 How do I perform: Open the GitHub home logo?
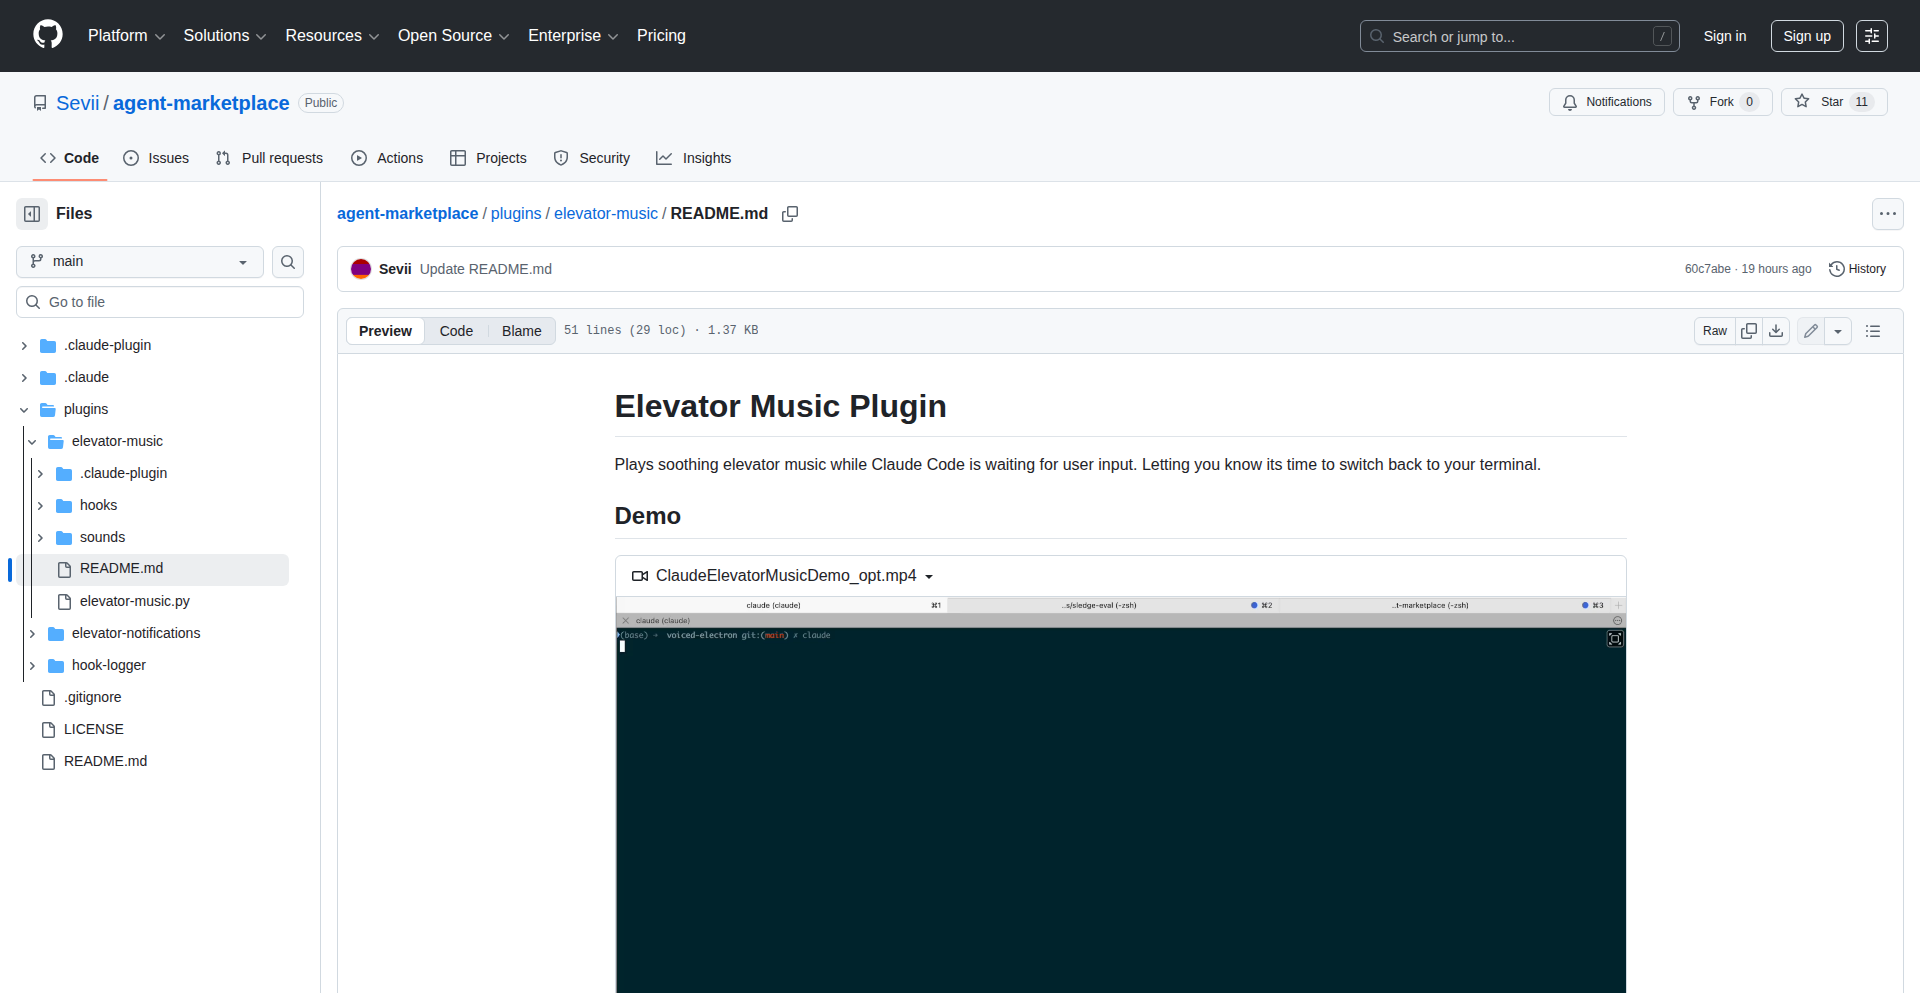coord(46,35)
